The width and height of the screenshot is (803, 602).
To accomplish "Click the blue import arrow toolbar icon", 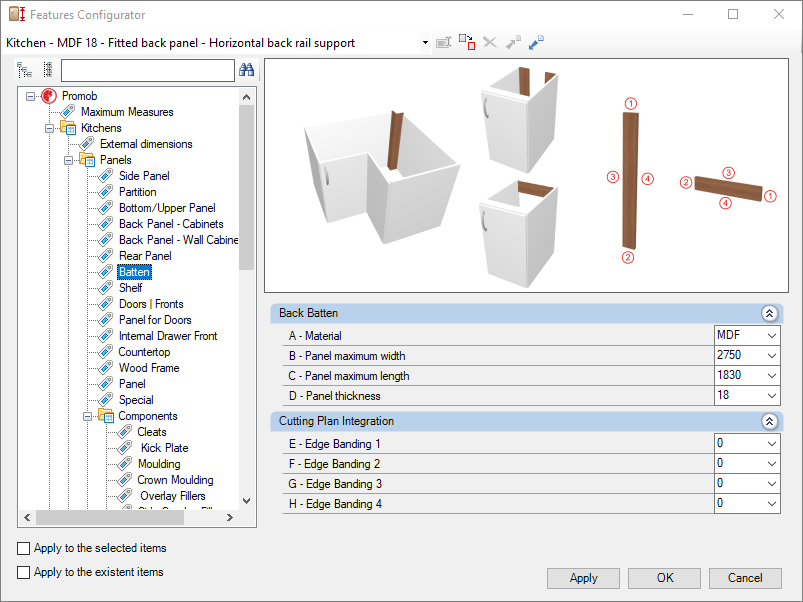I will (536, 42).
